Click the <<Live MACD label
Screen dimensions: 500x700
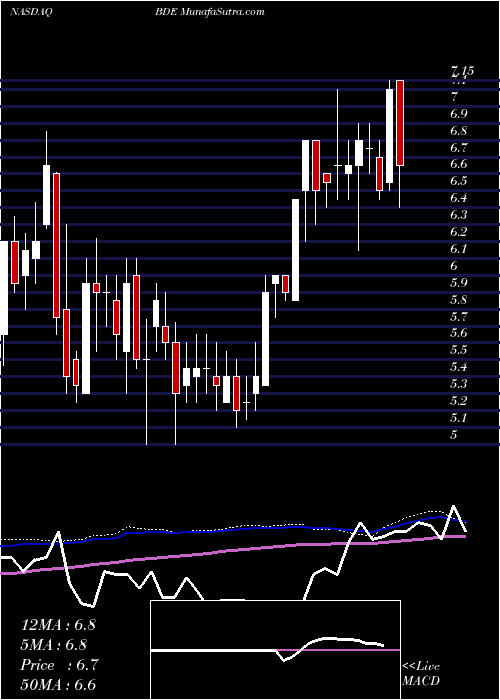tap(421, 674)
